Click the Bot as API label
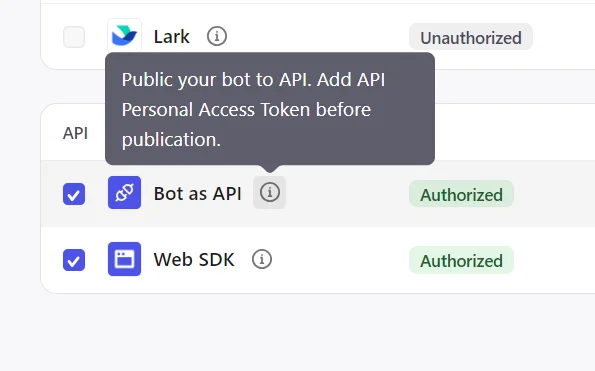The image size is (595, 371). (197, 193)
